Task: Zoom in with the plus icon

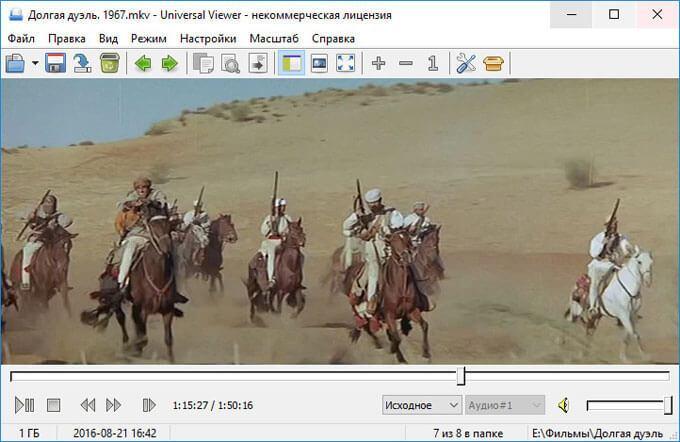Action: tap(379, 63)
